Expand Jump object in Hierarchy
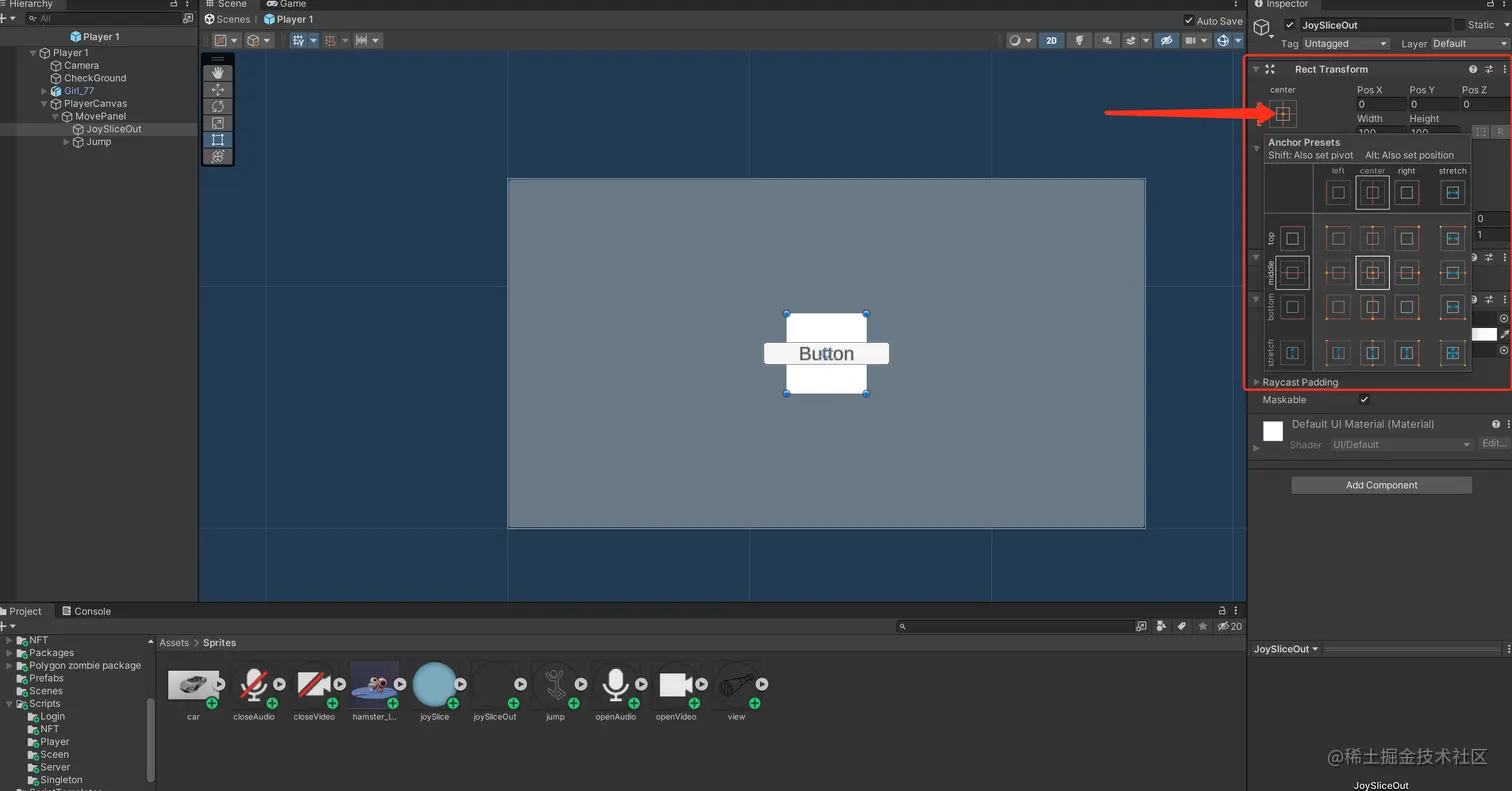Image resolution: width=1512 pixels, height=791 pixels. tap(67, 142)
